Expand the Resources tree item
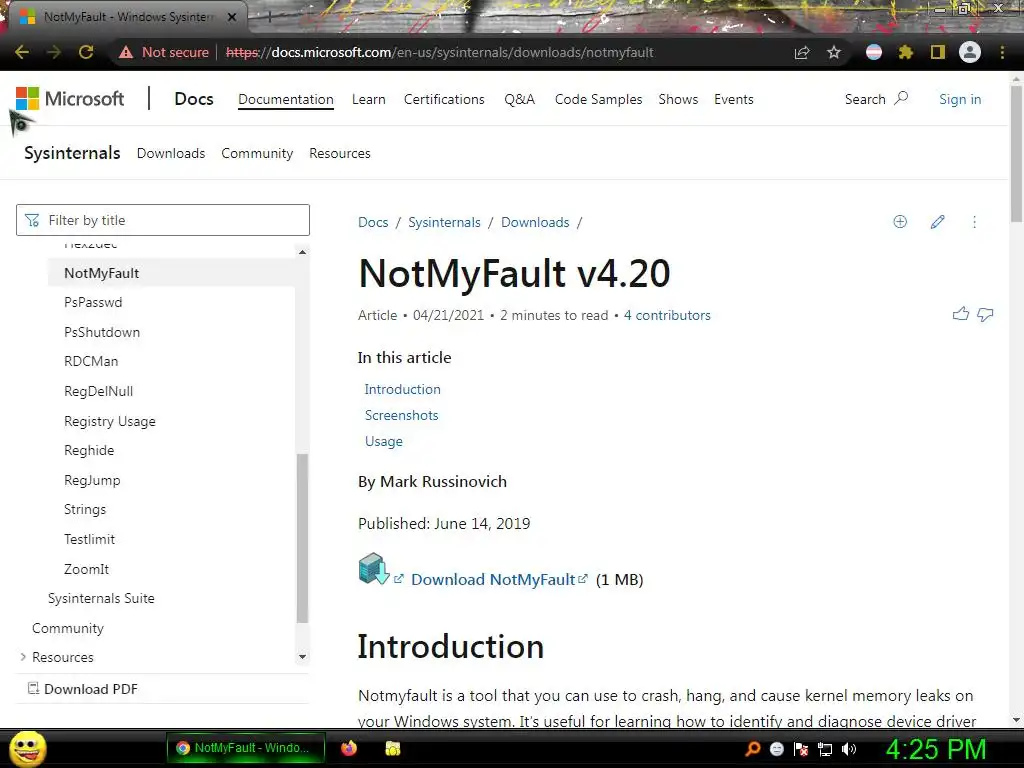This screenshot has height=768, width=1024. (x=24, y=657)
